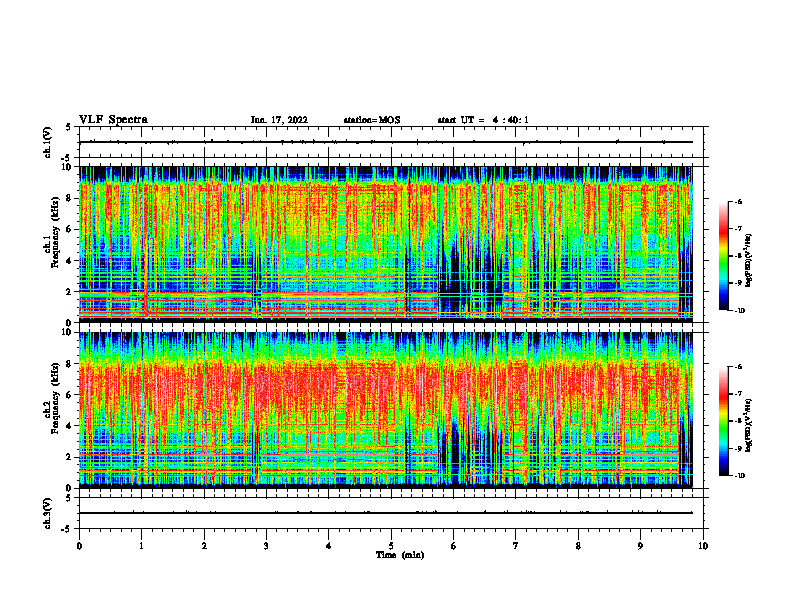Screen dimensions: 792x612
Task: Click time axis tick label "8"
Action: click(x=578, y=546)
